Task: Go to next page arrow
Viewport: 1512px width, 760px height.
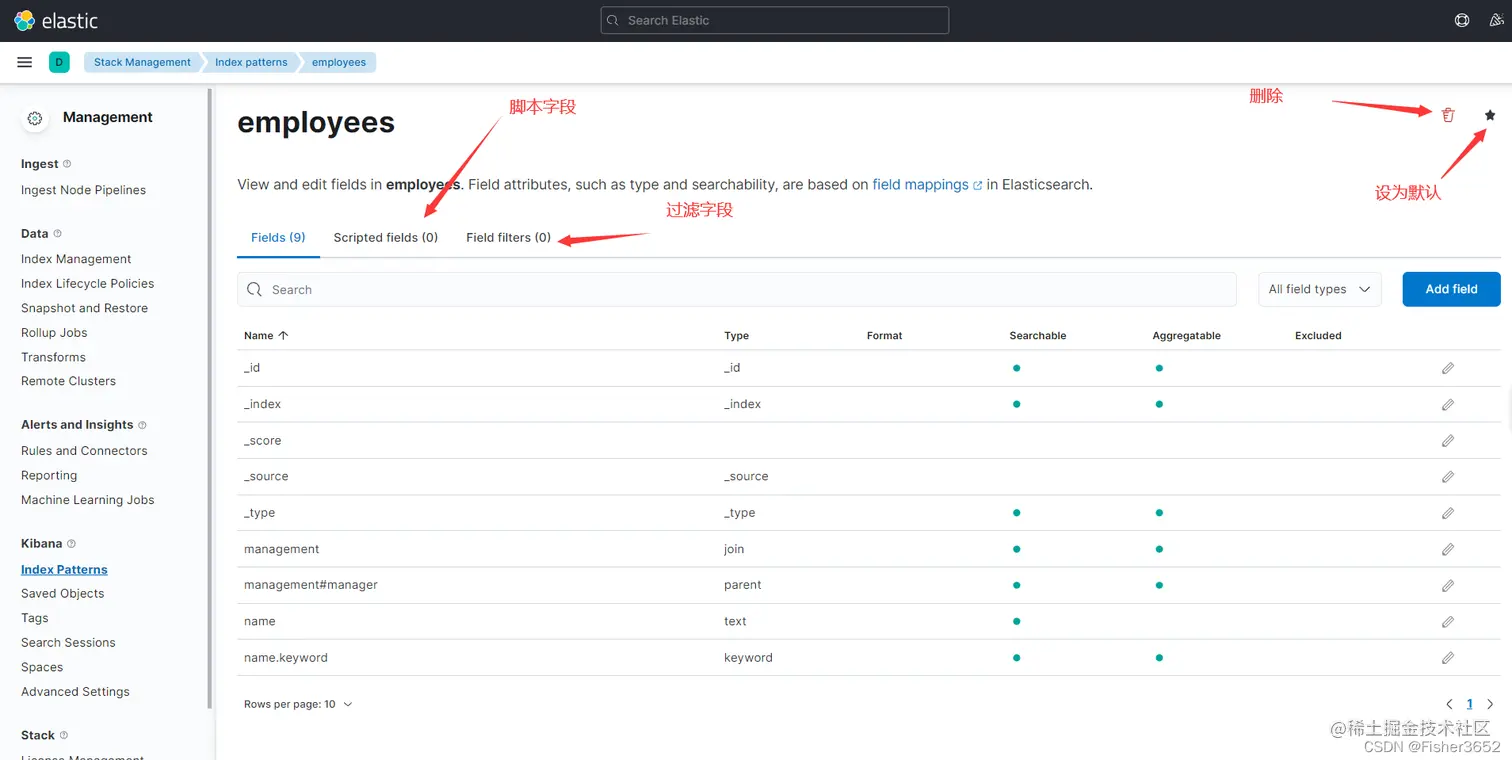Action: click(1490, 705)
